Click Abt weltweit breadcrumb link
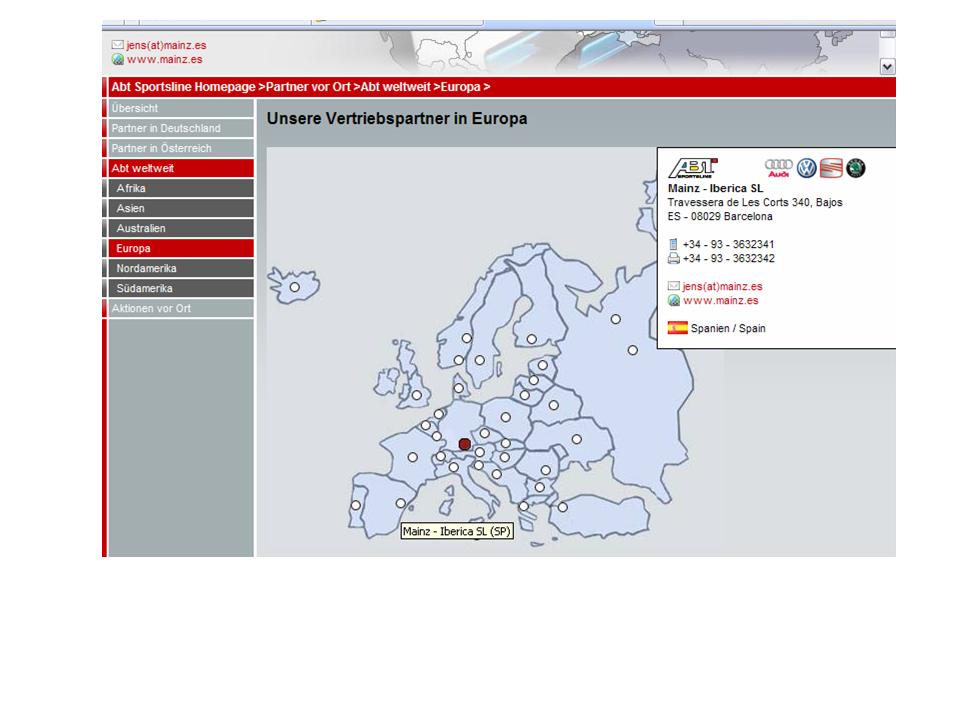 coord(396,87)
